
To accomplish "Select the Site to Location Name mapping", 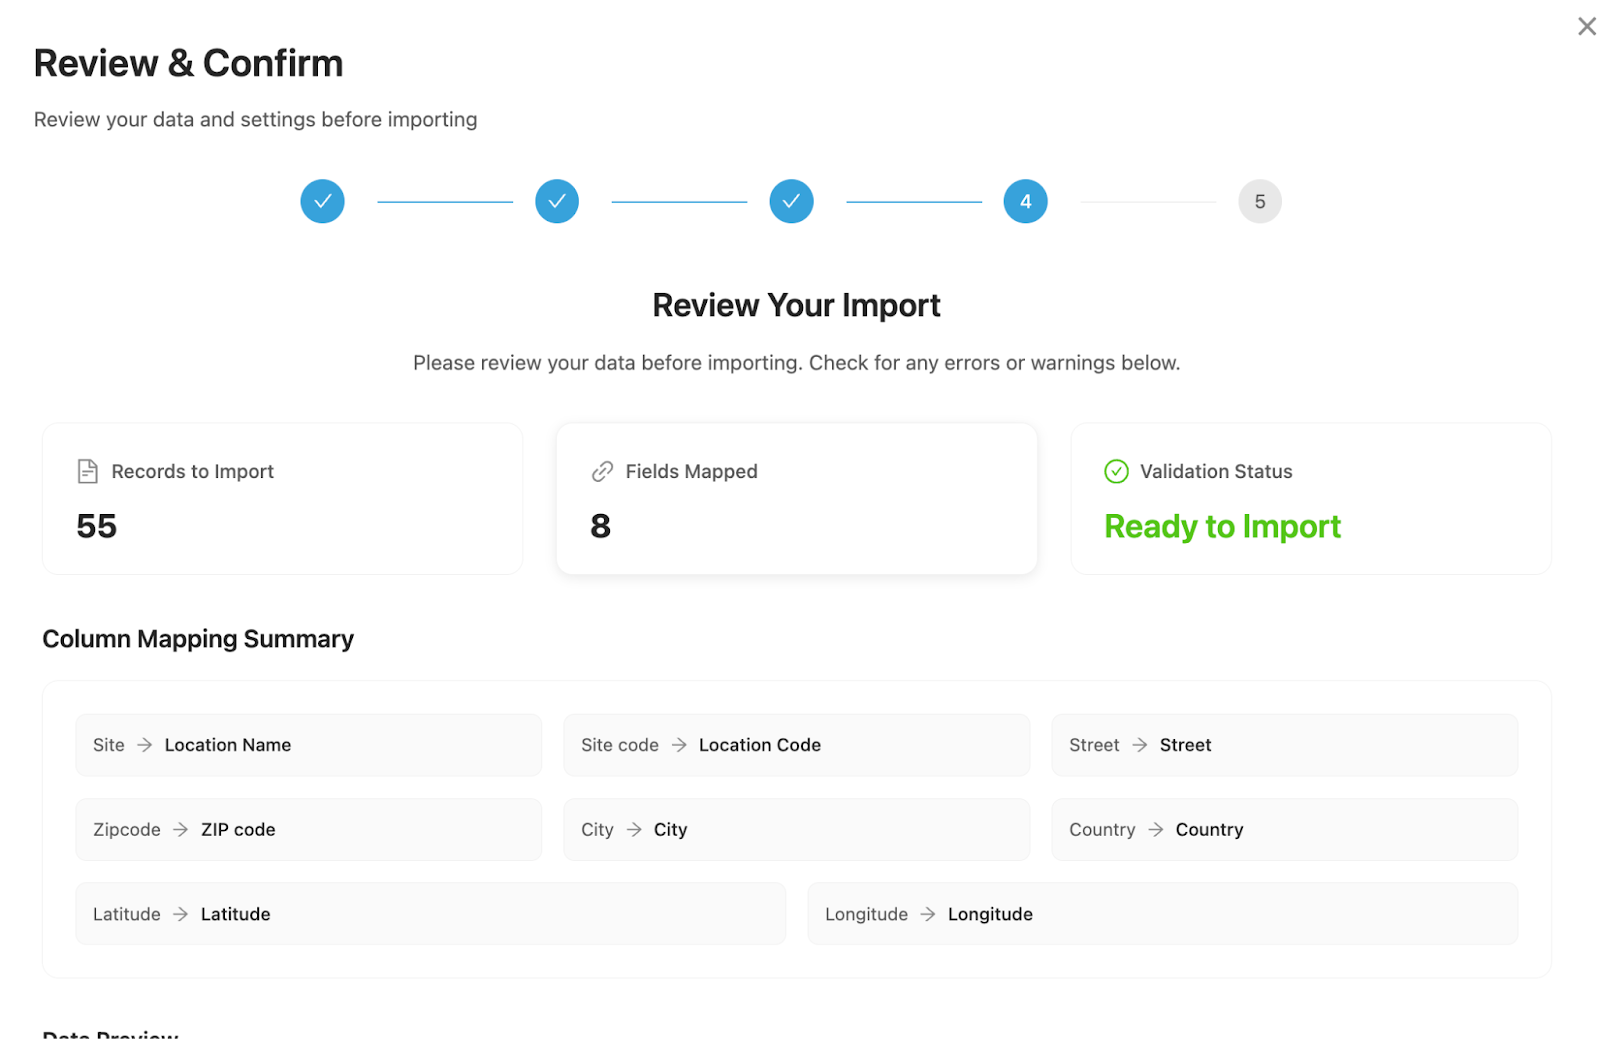I will (x=308, y=745).
